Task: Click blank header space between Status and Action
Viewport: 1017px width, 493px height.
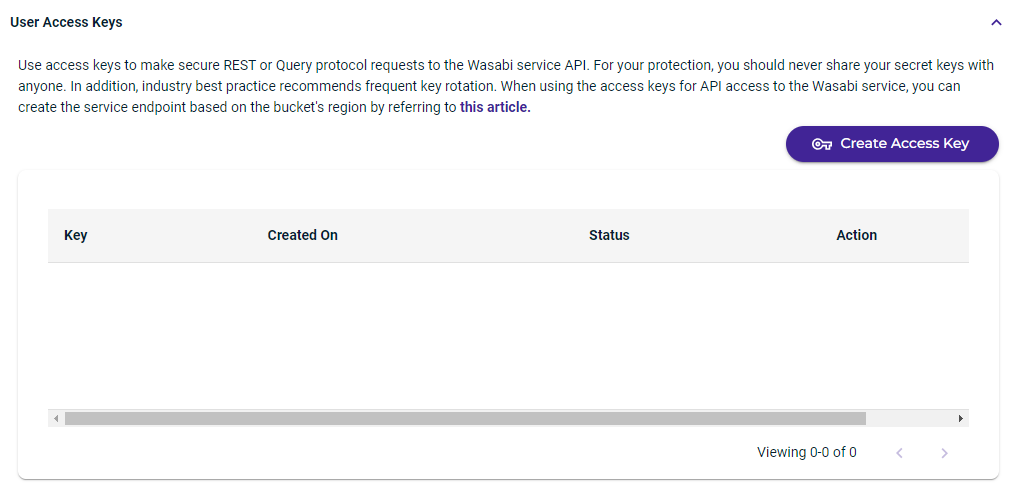Action: tap(733, 235)
